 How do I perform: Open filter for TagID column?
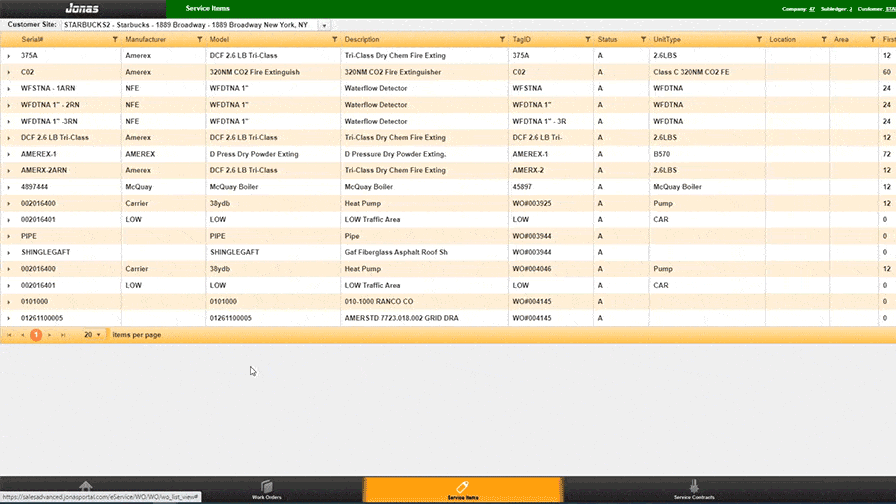point(587,39)
